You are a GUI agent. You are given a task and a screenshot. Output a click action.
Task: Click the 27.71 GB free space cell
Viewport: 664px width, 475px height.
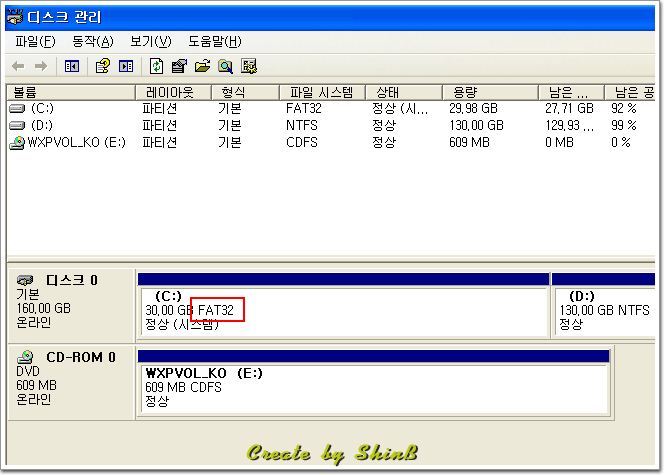tap(569, 108)
